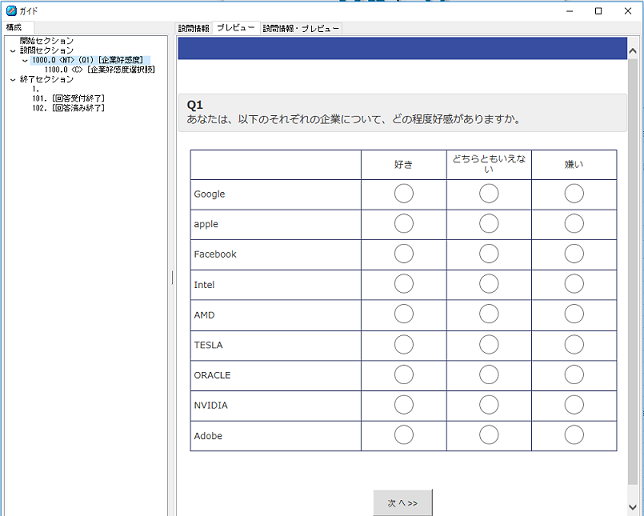Select 好き for TESLA

[404, 345]
